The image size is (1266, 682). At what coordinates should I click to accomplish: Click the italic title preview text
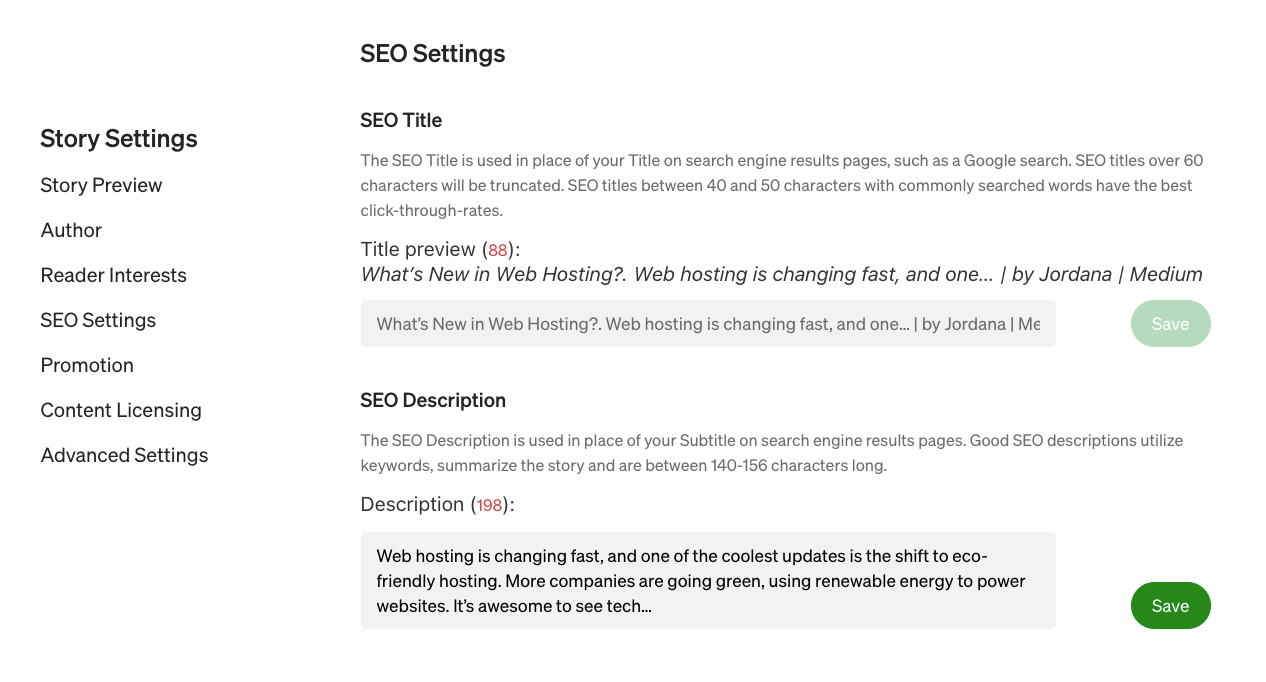pos(780,274)
